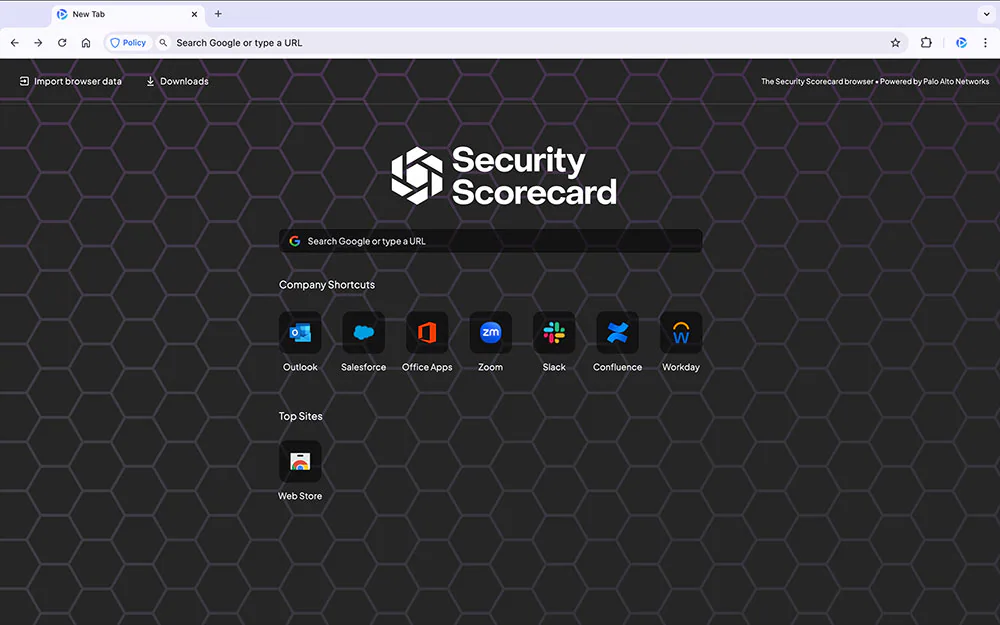1000x625 pixels.
Task: Open the Web Store under Top Sites
Action: pos(300,462)
